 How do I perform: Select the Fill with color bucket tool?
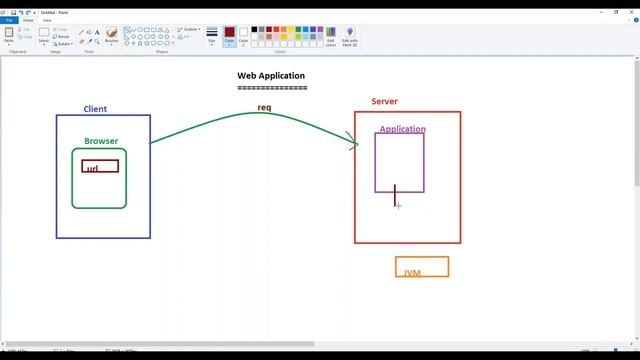pyautogui.click(x=89, y=32)
